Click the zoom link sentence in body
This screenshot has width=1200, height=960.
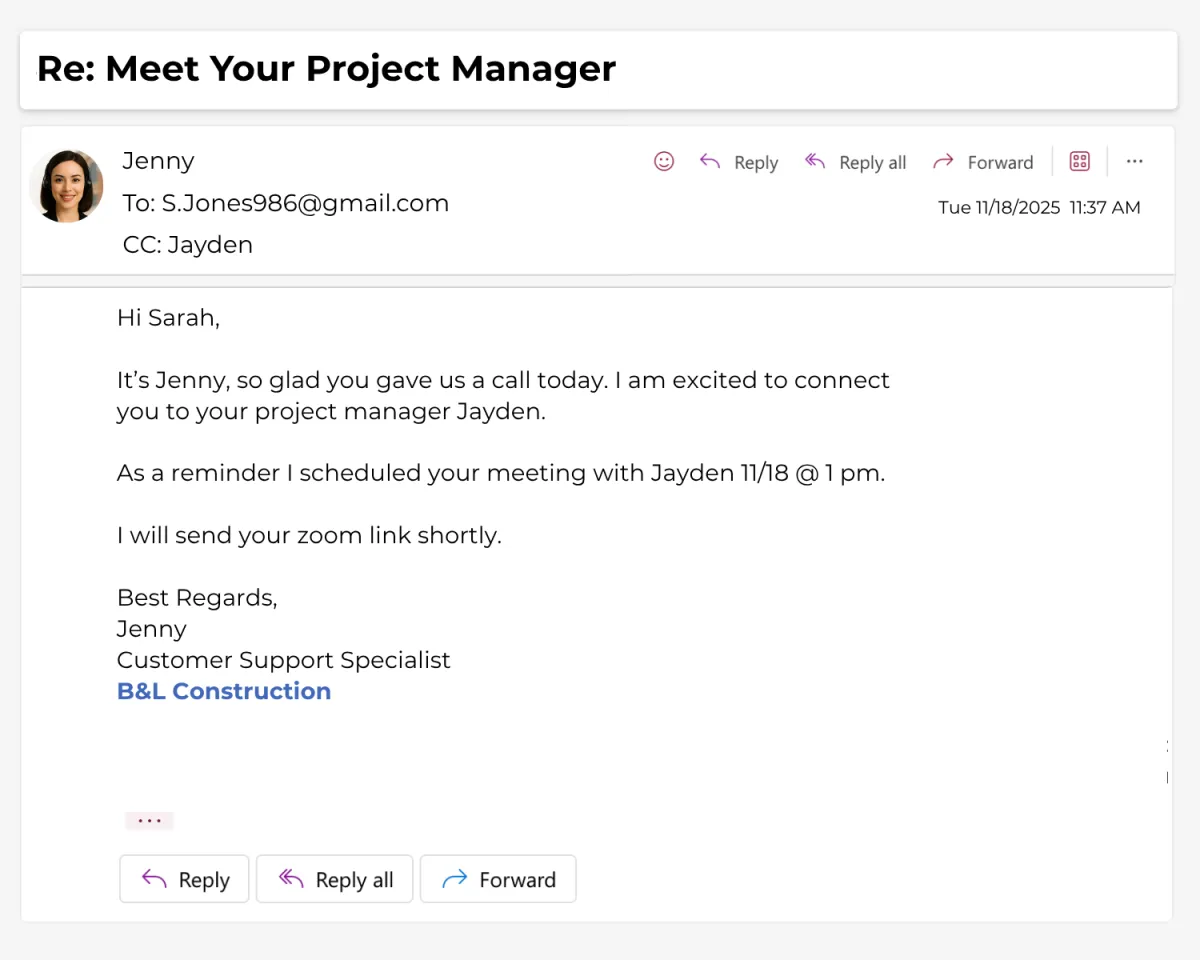coord(309,535)
